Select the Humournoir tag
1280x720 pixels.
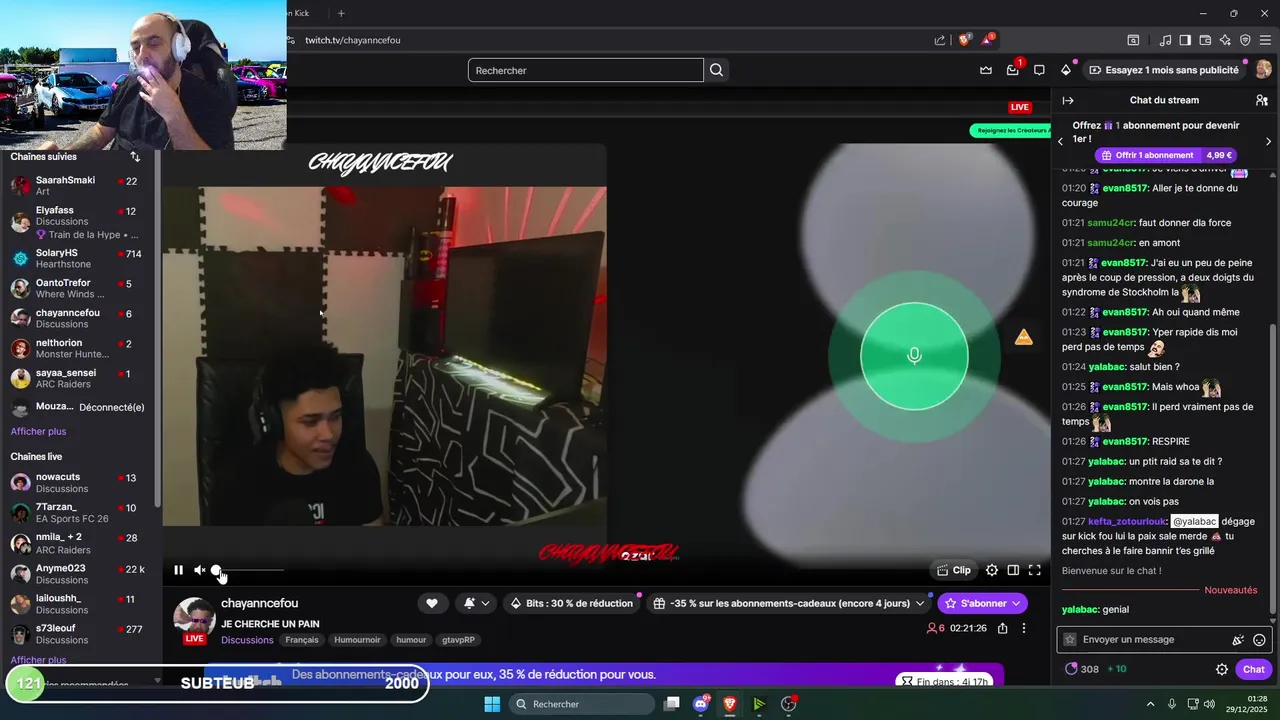[357, 640]
